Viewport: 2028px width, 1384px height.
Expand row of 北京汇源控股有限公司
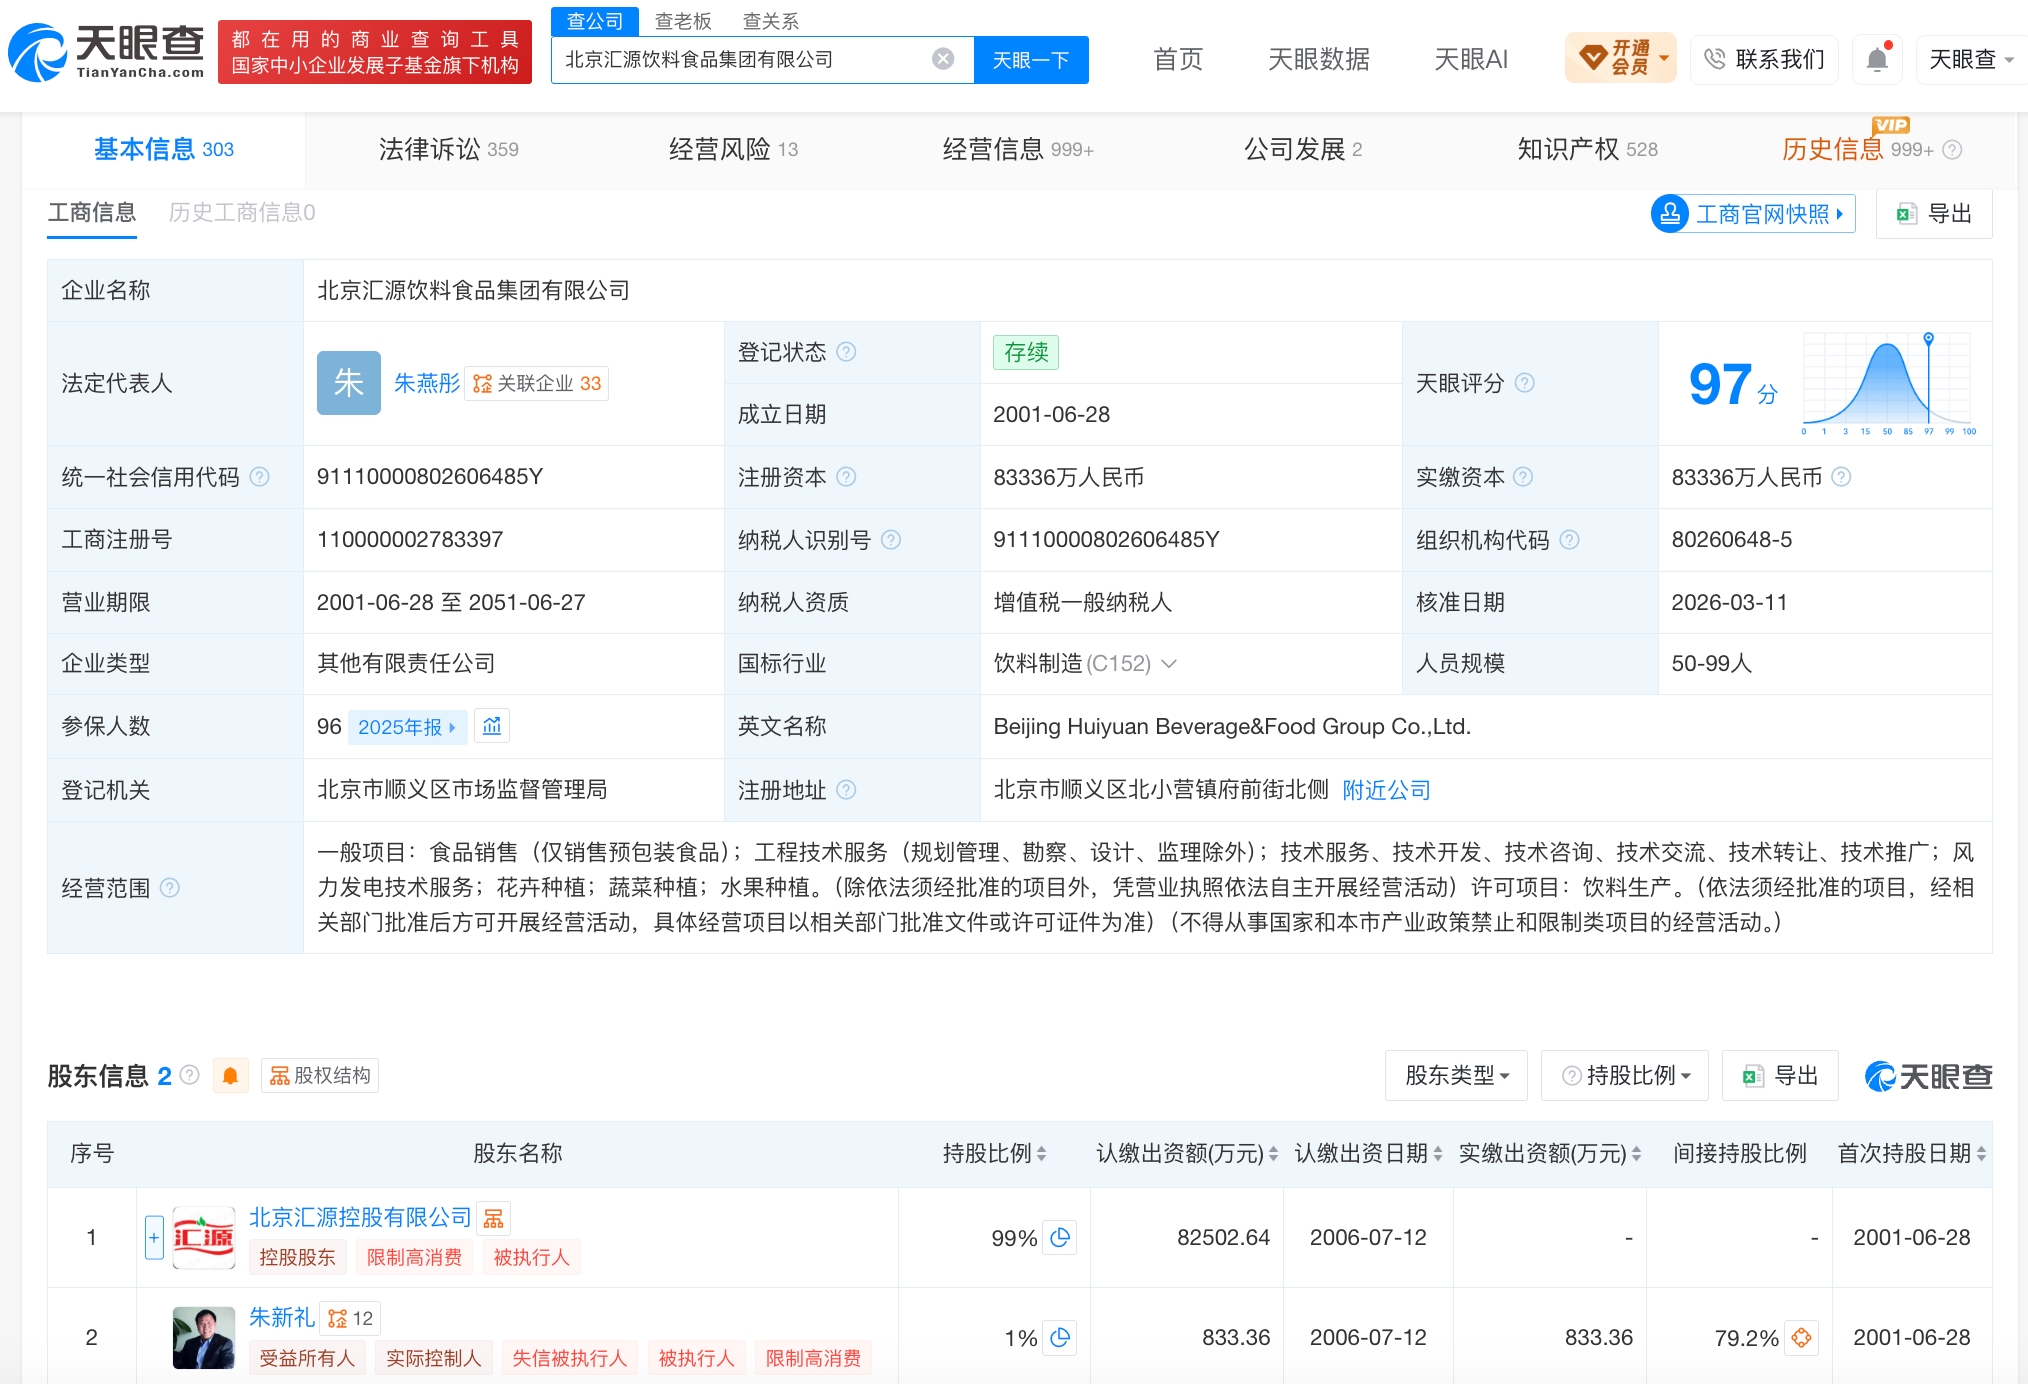[x=154, y=1238]
